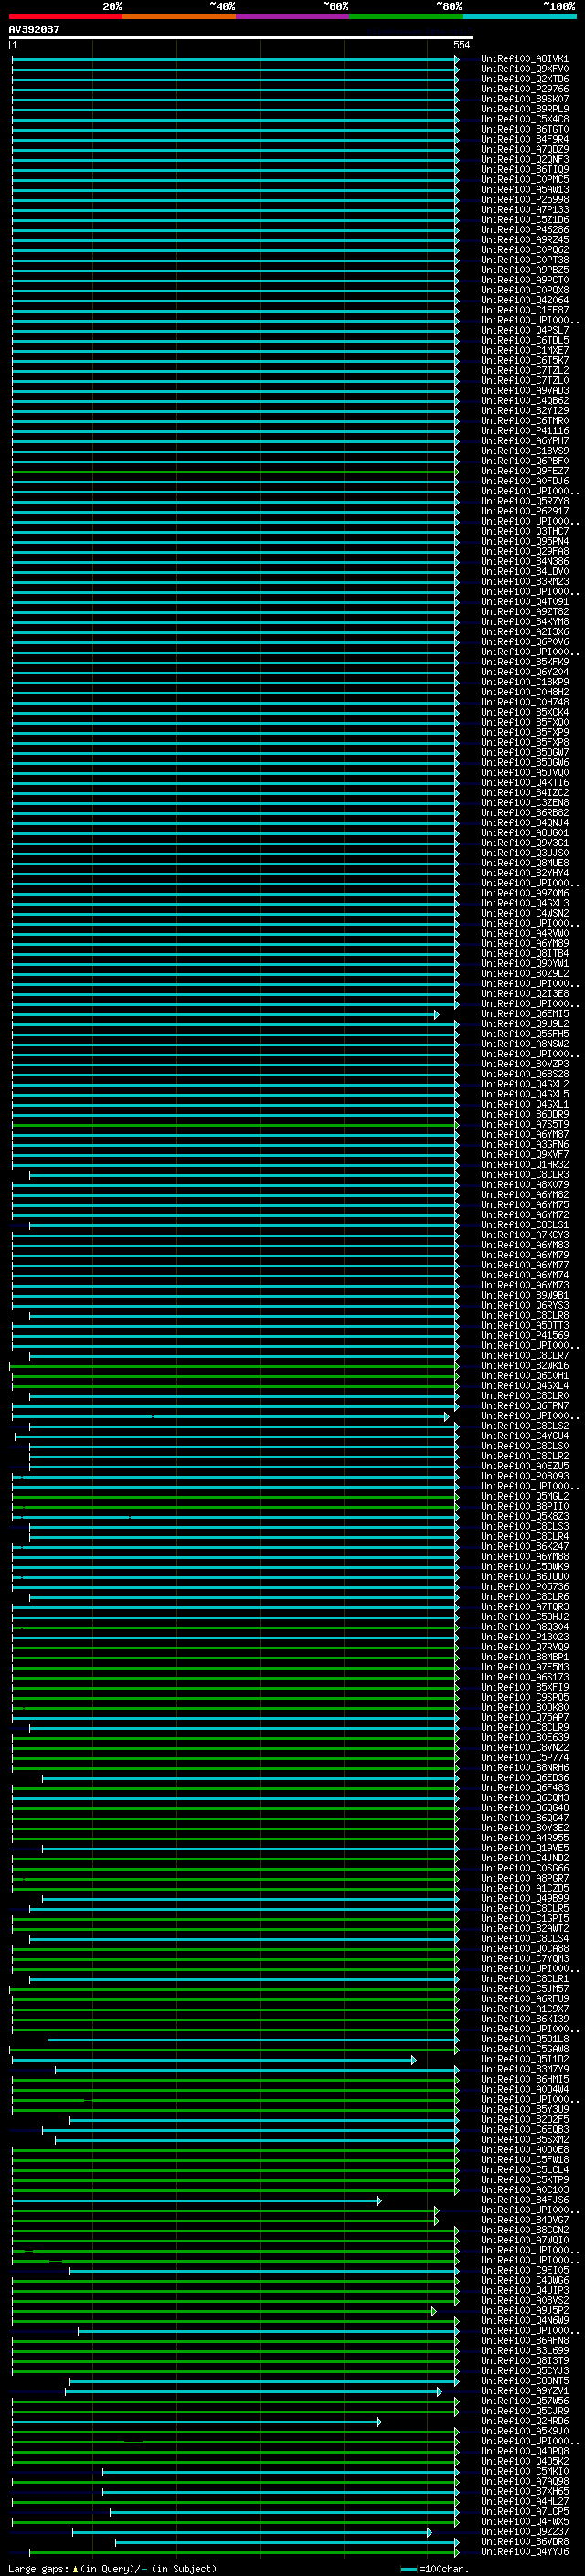Select label UniRef100_B6DDR9

tap(524, 1114)
